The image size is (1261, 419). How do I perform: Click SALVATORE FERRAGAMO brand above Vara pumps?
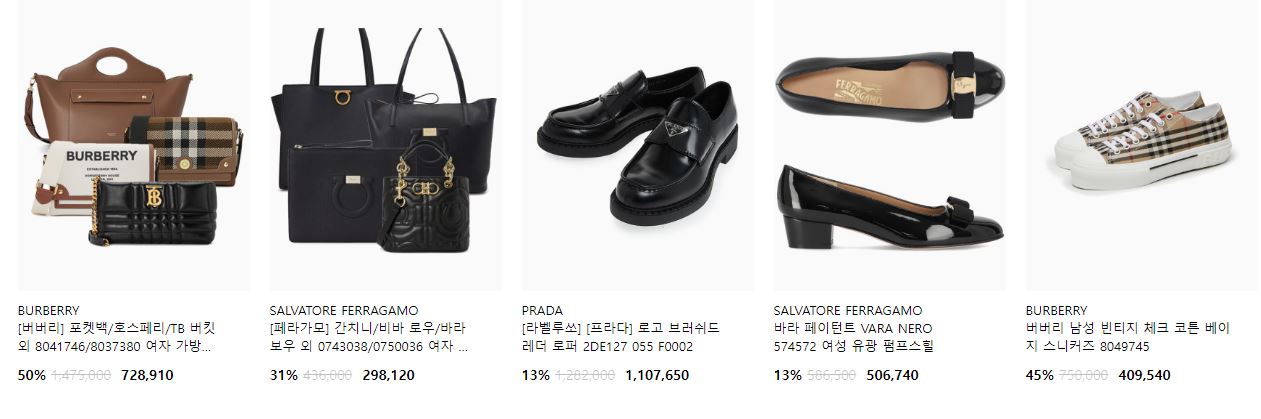(848, 311)
